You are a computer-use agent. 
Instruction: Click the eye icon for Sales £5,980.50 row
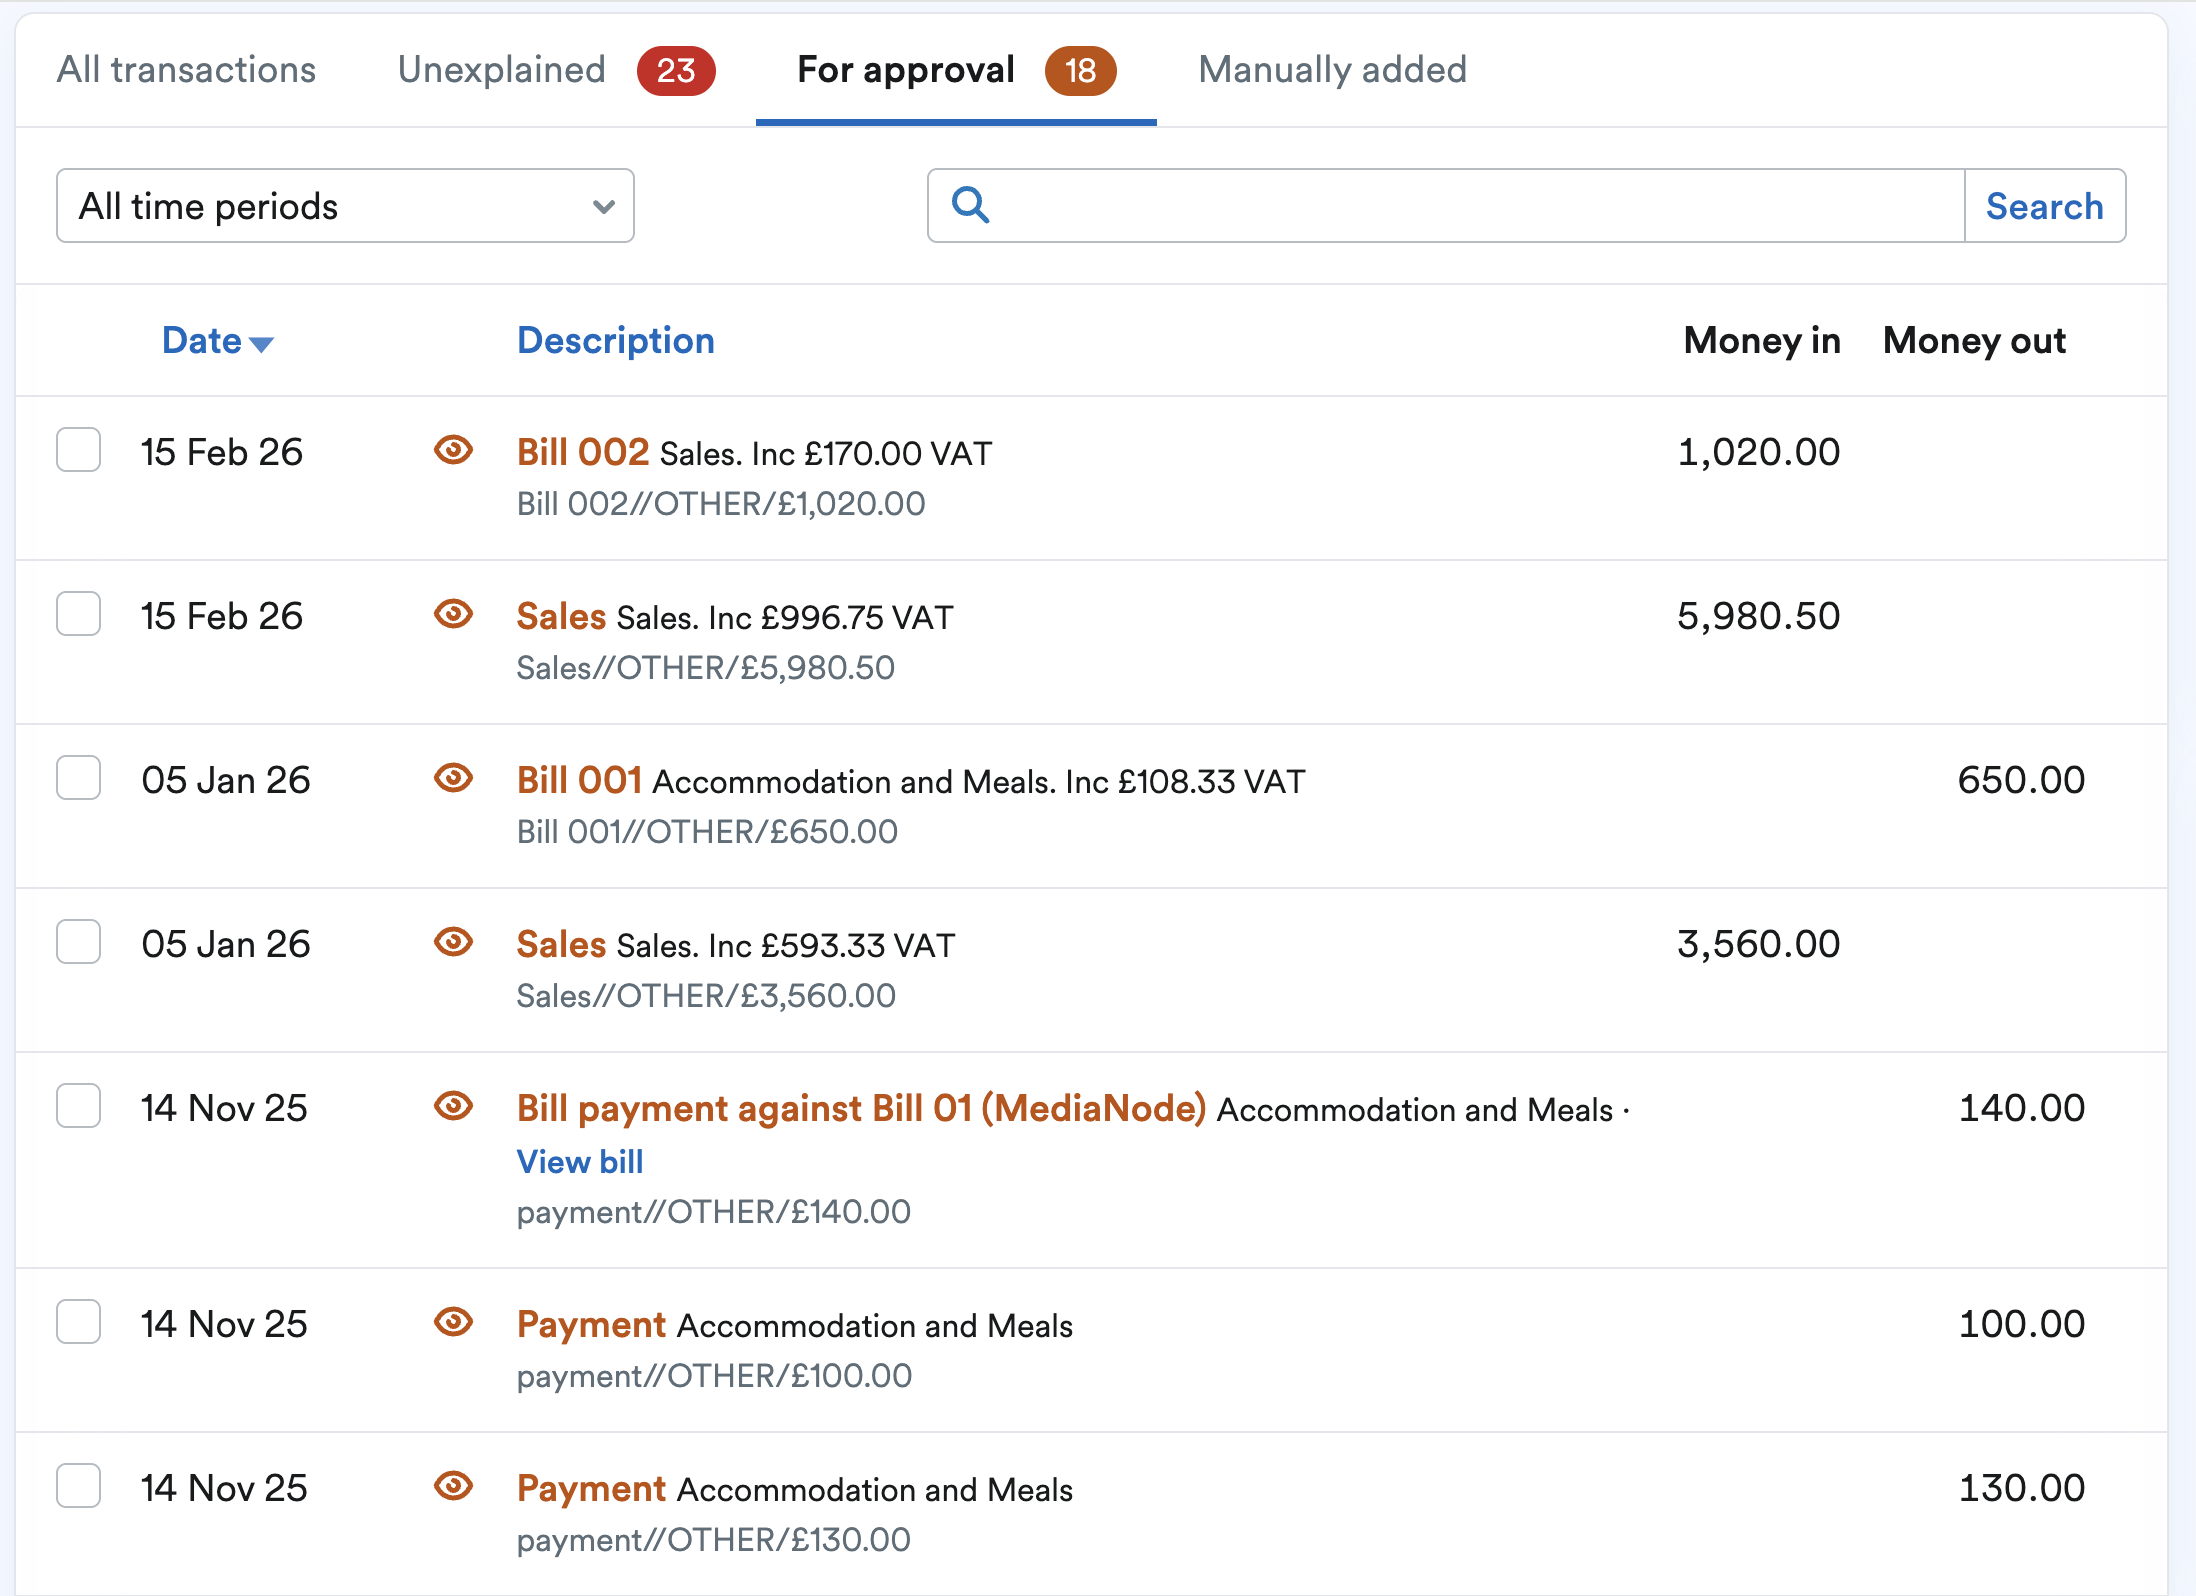[453, 615]
